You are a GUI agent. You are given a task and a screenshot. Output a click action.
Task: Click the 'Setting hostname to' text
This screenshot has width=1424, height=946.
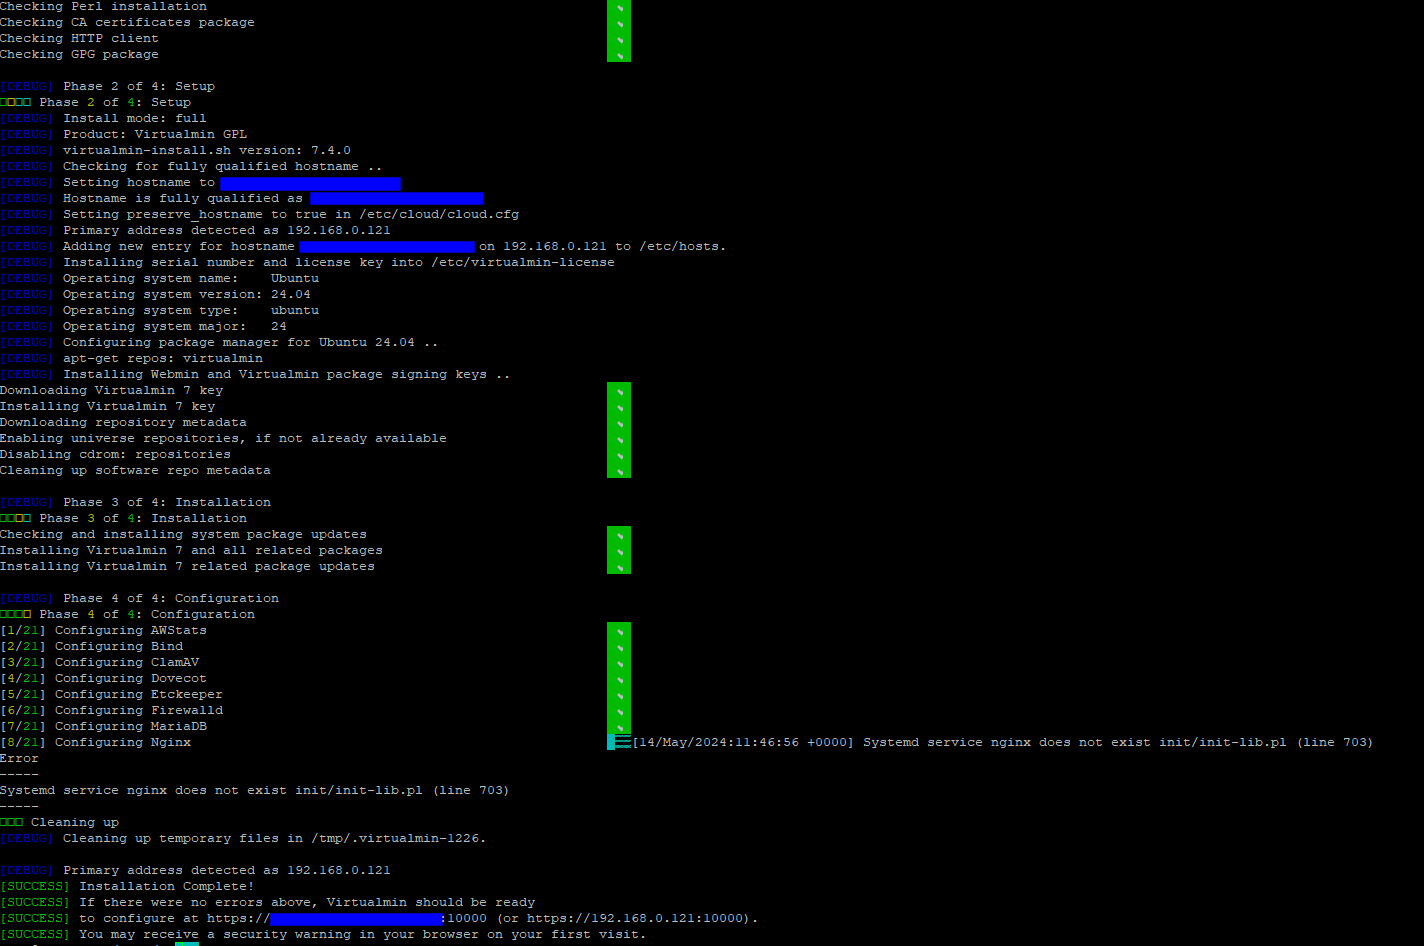139,182
